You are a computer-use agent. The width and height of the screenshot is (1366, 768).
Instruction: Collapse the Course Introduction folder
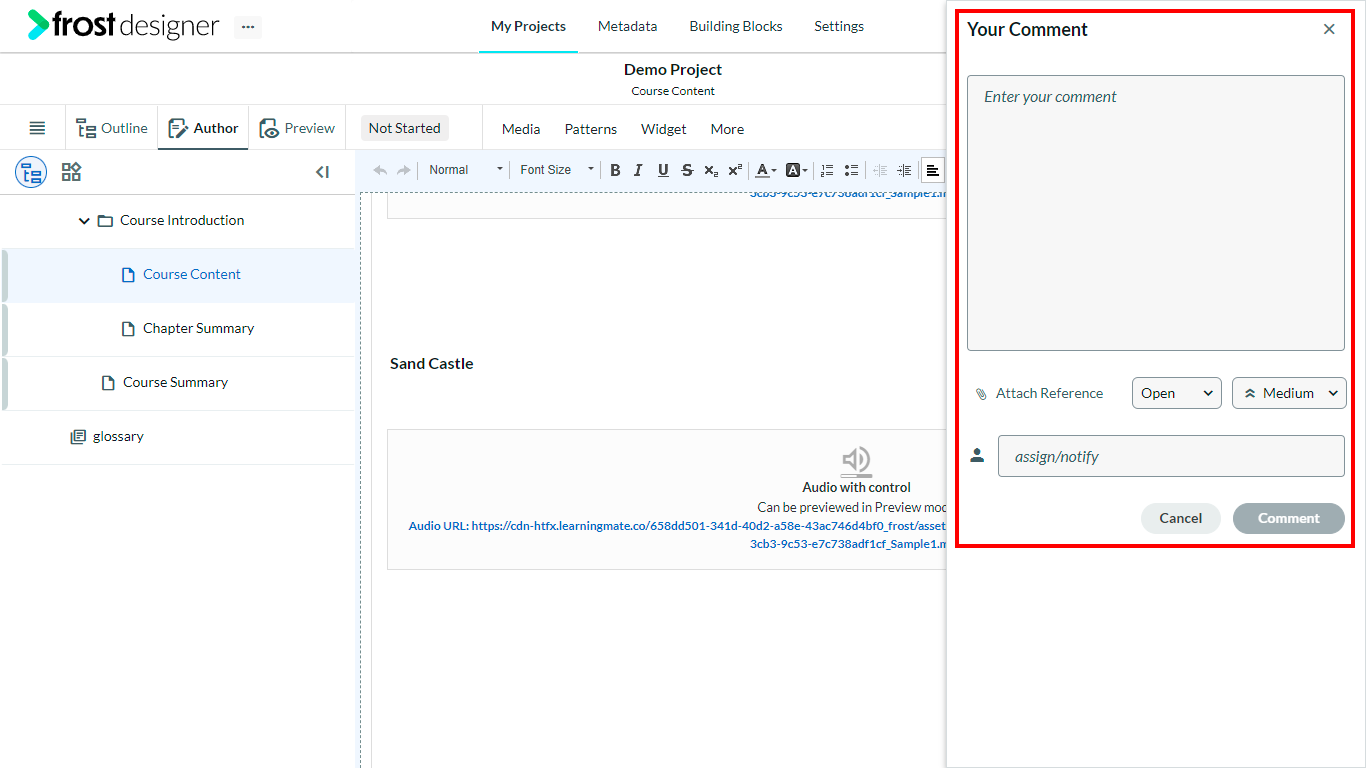click(84, 221)
